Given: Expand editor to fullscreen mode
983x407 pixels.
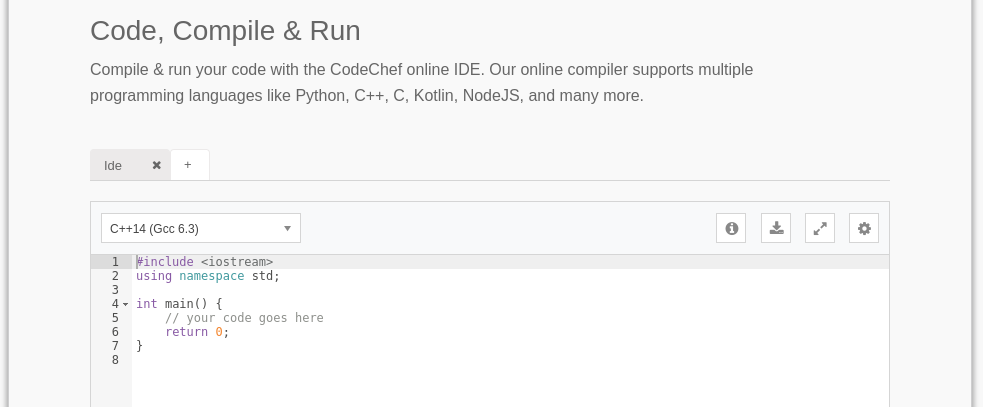Looking at the screenshot, I should point(820,228).
